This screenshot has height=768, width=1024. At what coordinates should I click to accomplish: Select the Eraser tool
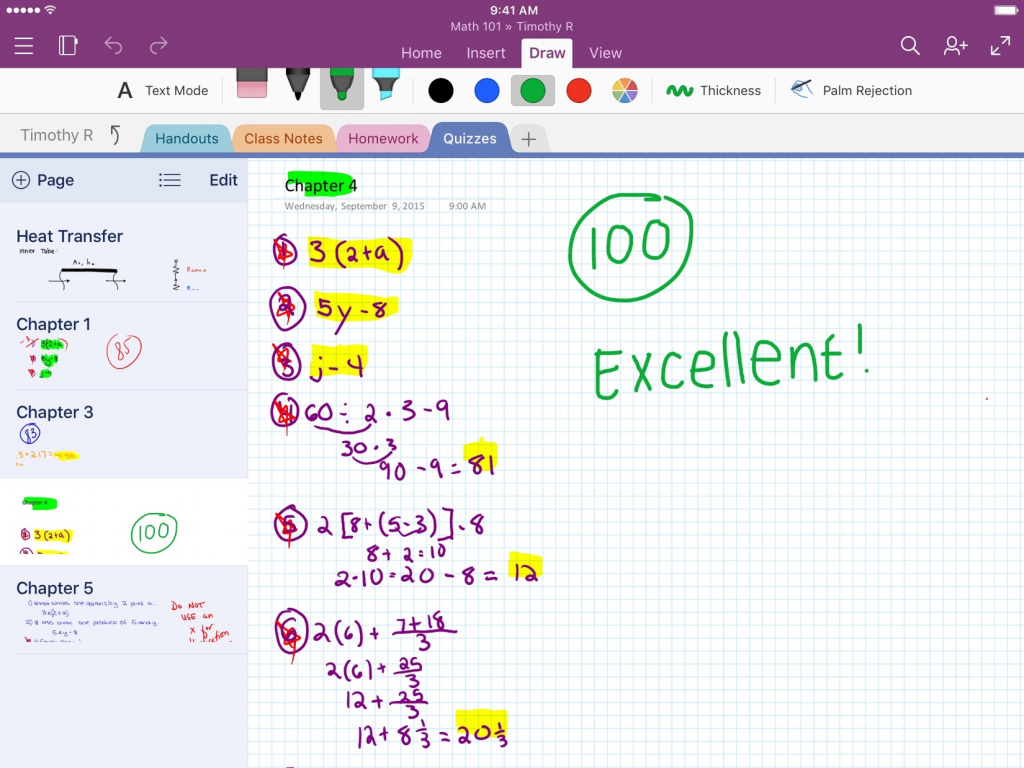(252, 88)
